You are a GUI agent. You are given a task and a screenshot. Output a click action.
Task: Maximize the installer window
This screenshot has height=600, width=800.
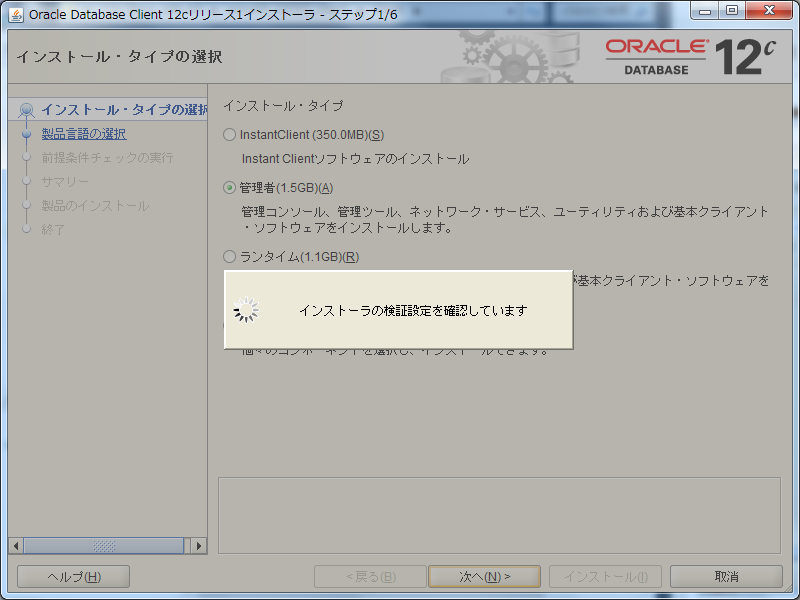(x=732, y=11)
